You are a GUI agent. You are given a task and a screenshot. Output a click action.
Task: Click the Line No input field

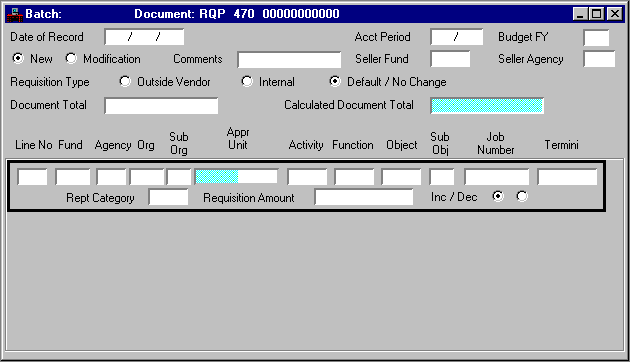(x=33, y=177)
